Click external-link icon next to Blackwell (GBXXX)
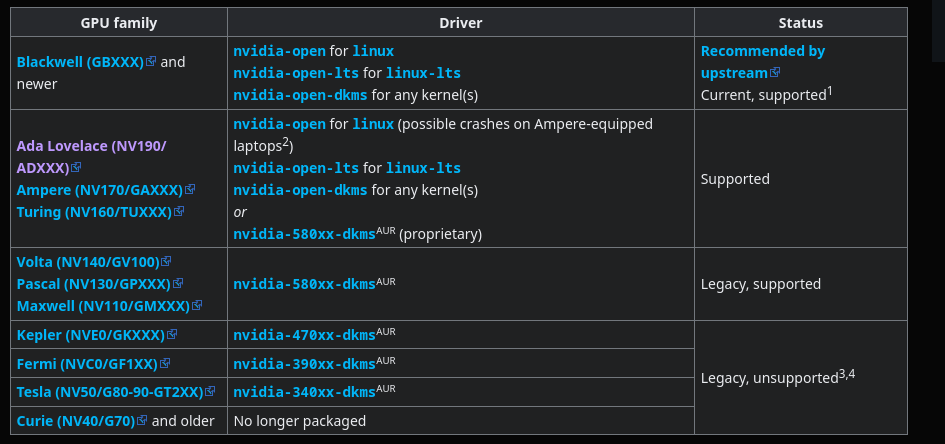The image size is (945, 444). click(151, 61)
